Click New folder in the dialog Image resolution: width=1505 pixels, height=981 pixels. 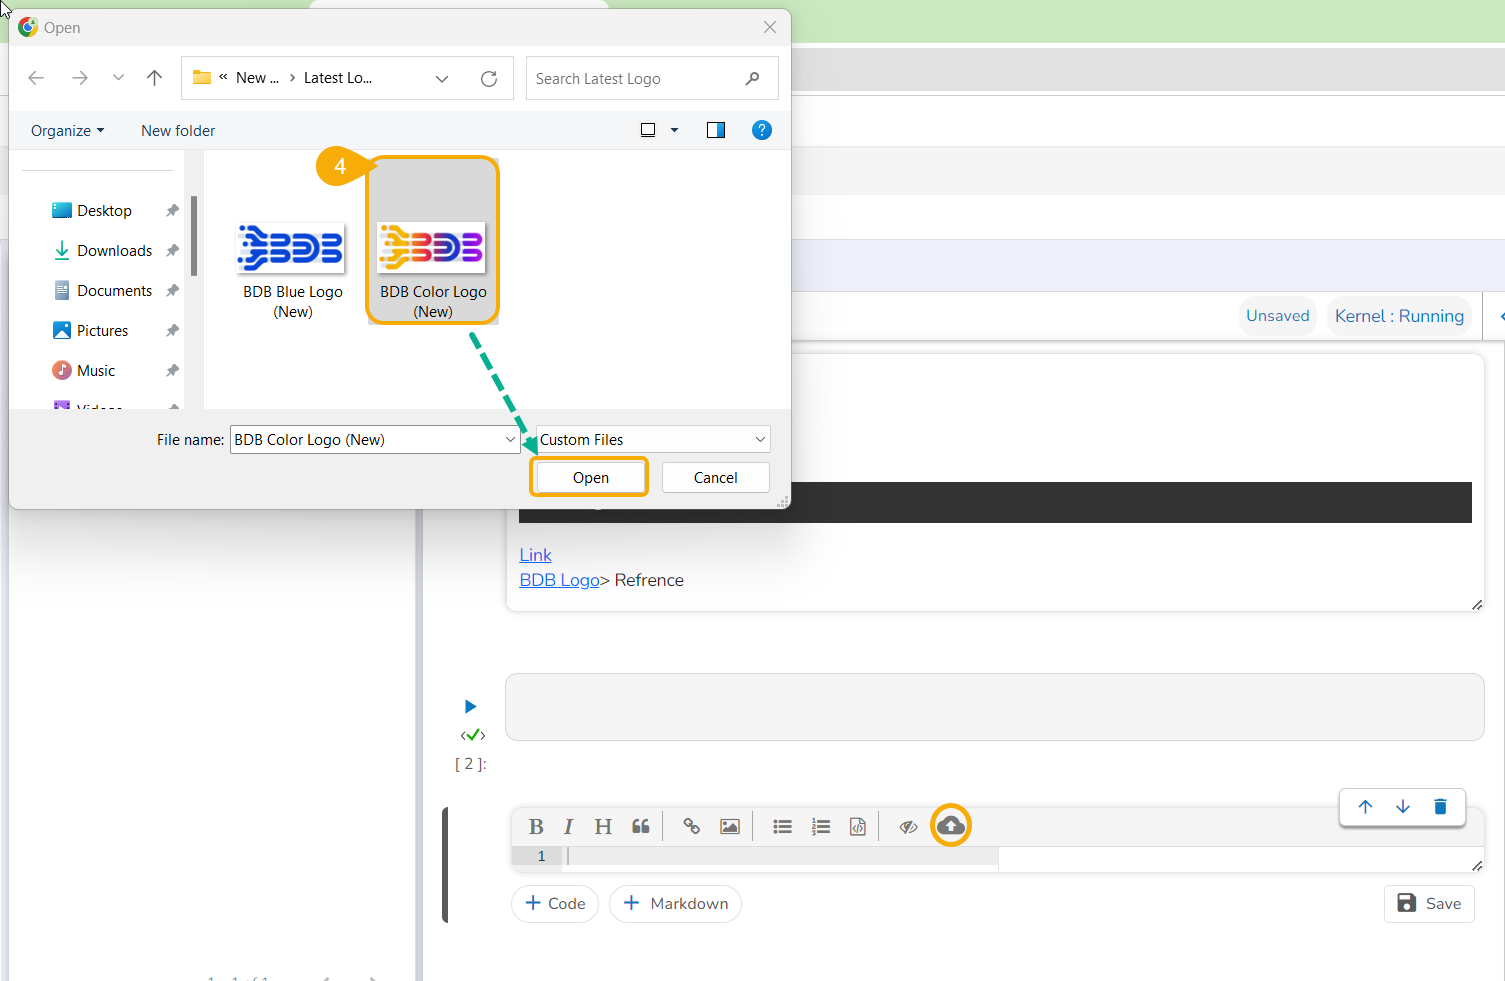178,130
